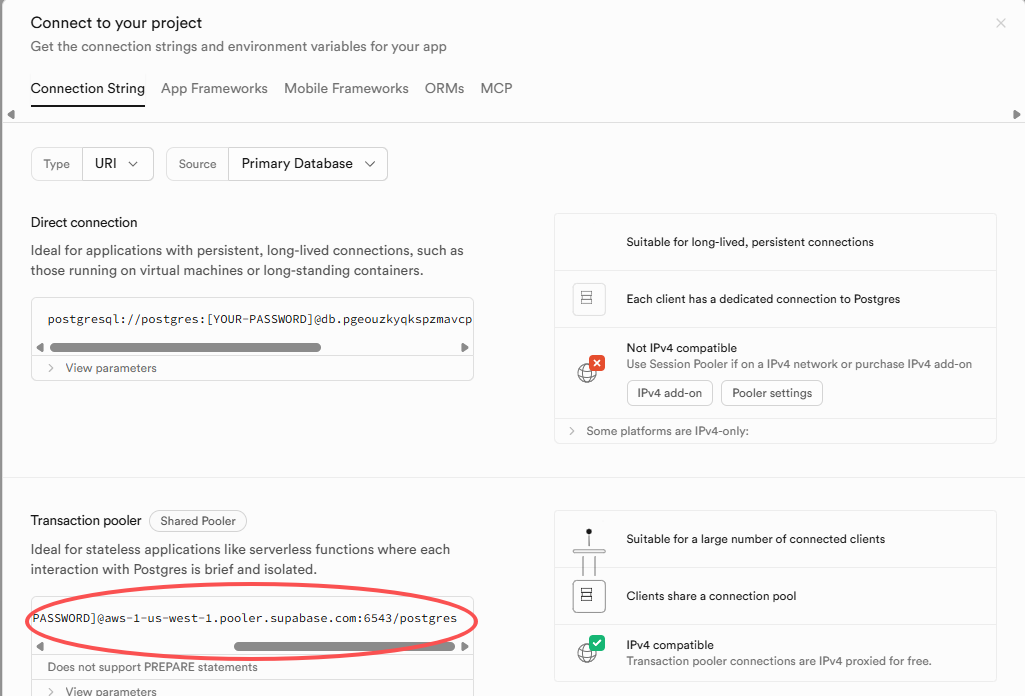
Task: Click the direct connection horizontal scrollbar thumb
Action: 185,348
